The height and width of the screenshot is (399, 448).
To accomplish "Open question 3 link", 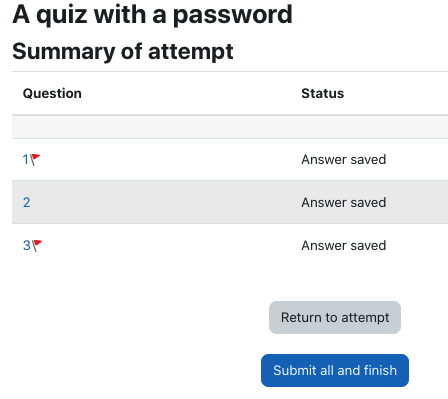I will (27, 246).
